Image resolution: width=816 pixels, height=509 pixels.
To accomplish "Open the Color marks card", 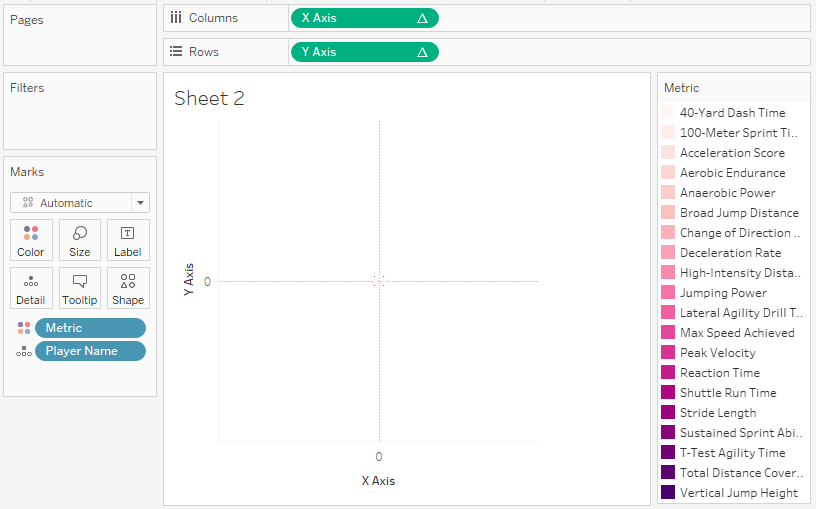I will 31,240.
